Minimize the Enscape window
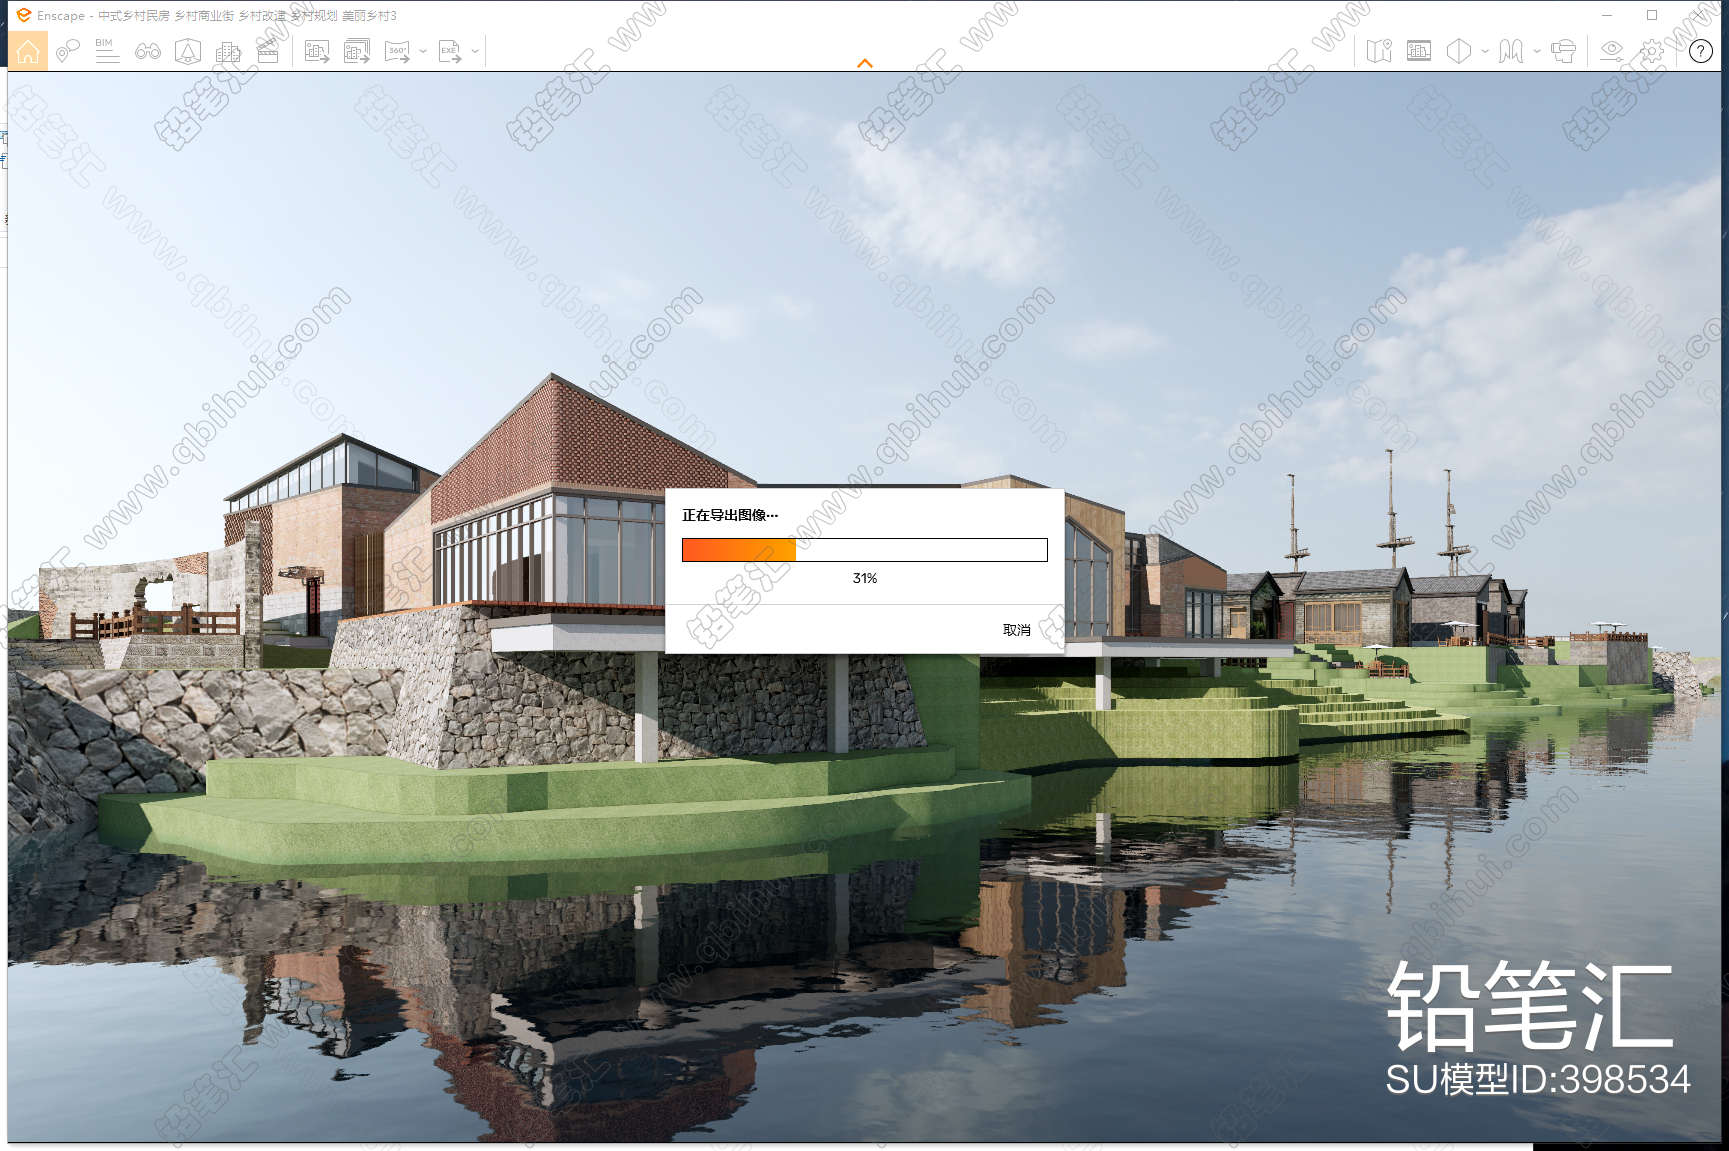Viewport: 1729px width, 1151px height. [1607, 15]
